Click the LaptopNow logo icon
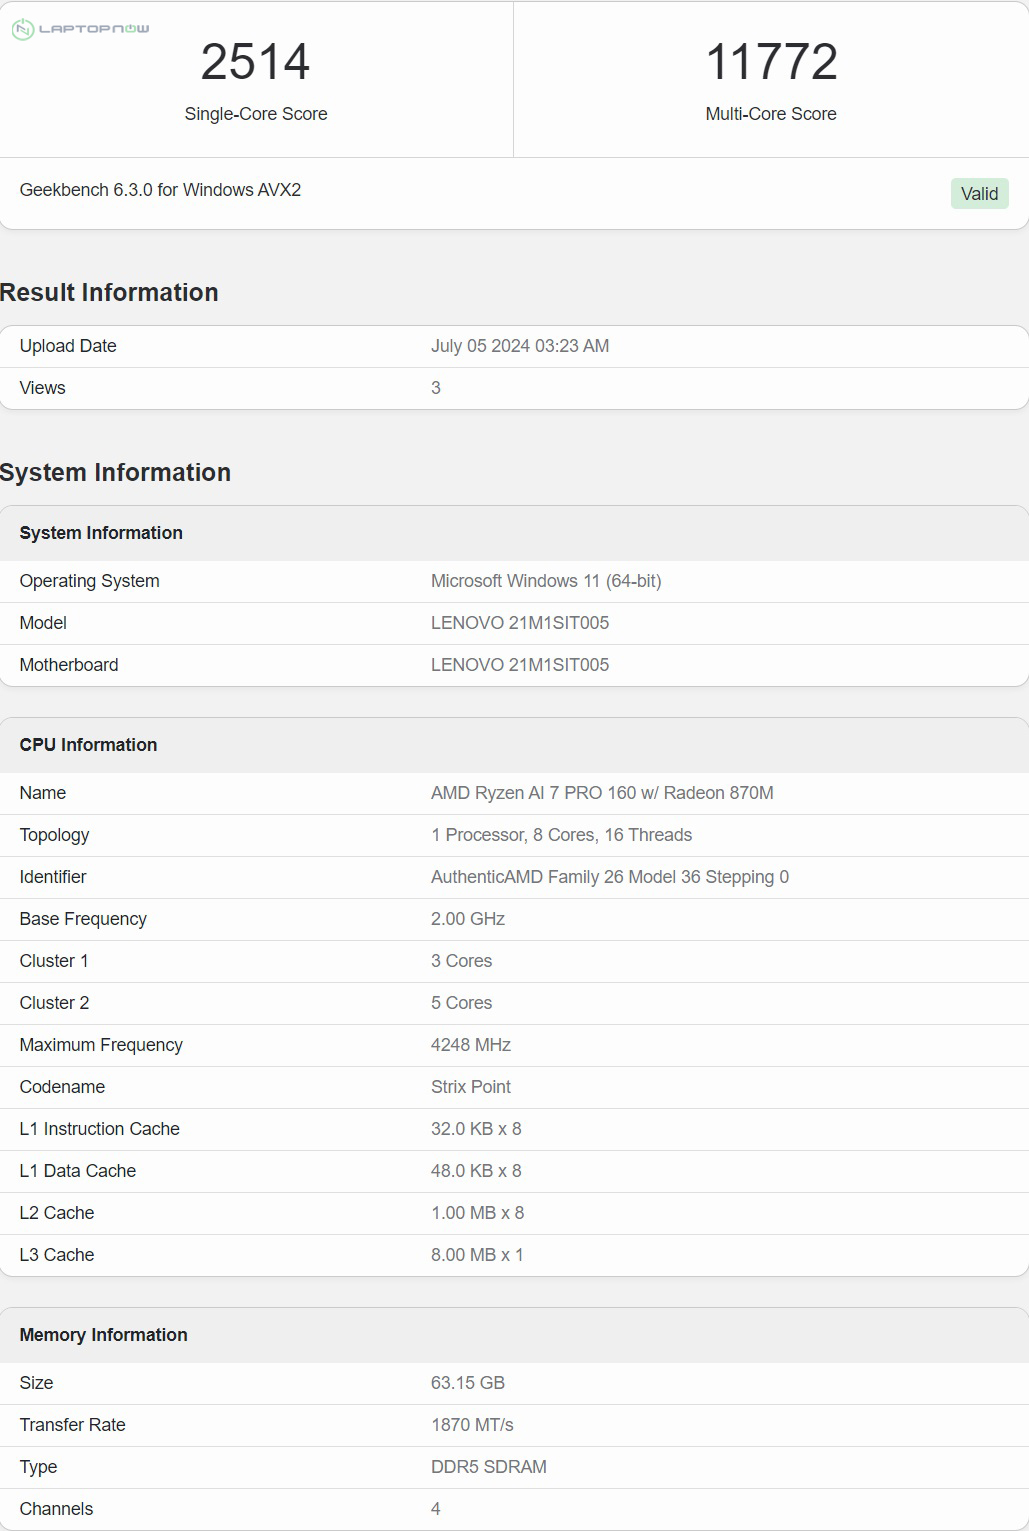Image resolution: width=1029 pixels, height=1531 pixels. 23,30
